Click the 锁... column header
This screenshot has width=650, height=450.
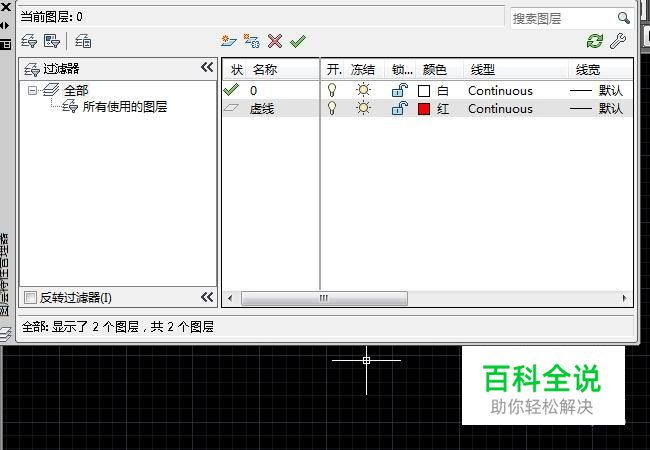tap(402, 69)
